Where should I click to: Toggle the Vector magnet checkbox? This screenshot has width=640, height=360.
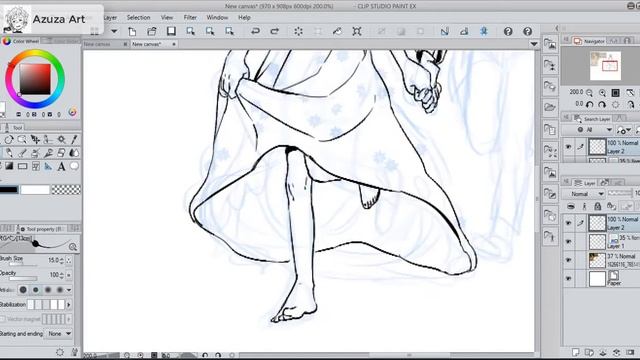pos(3,319)
